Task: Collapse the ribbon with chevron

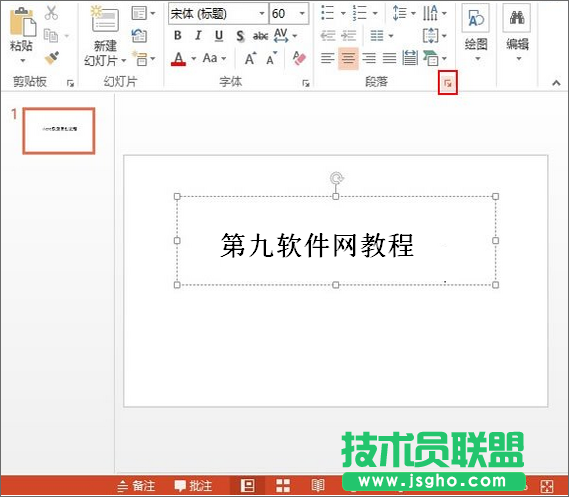Action: click(556, 83)
